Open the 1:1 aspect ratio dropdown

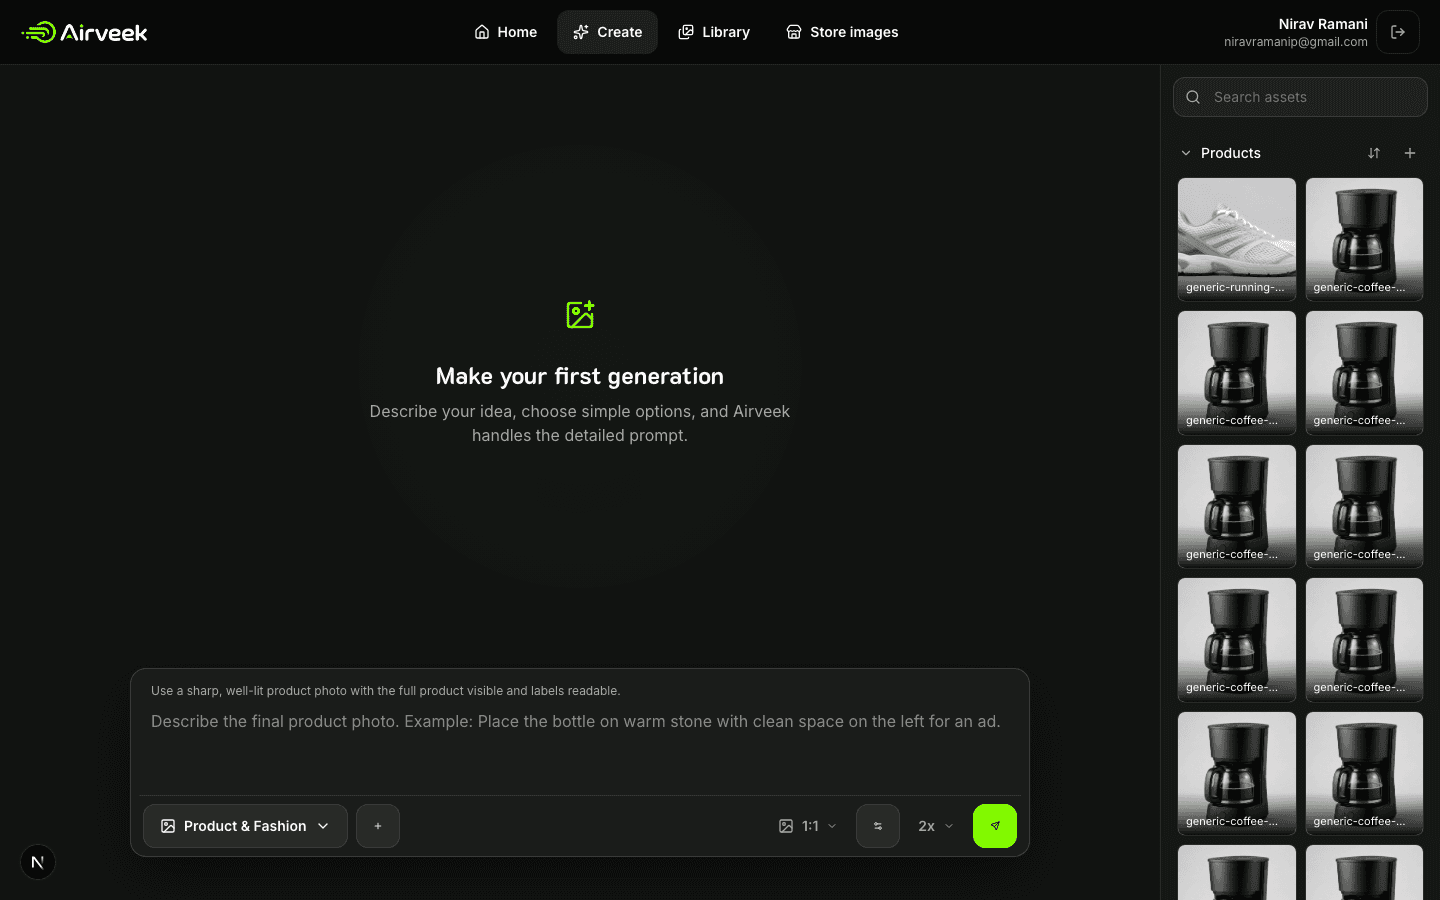pyautogui.click(x=807, y=826)
